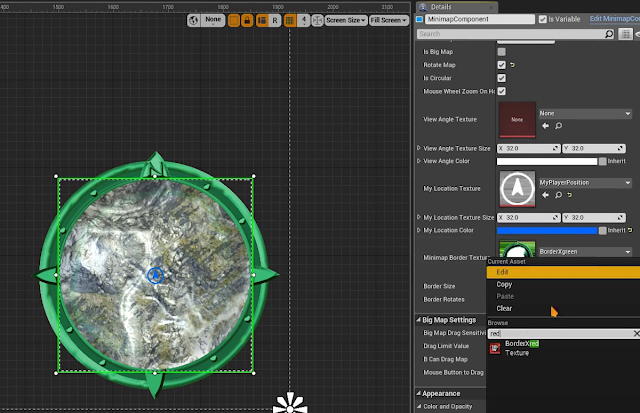Collapse the Big Map Settings section
640x413 pixels.
[418, 320]
